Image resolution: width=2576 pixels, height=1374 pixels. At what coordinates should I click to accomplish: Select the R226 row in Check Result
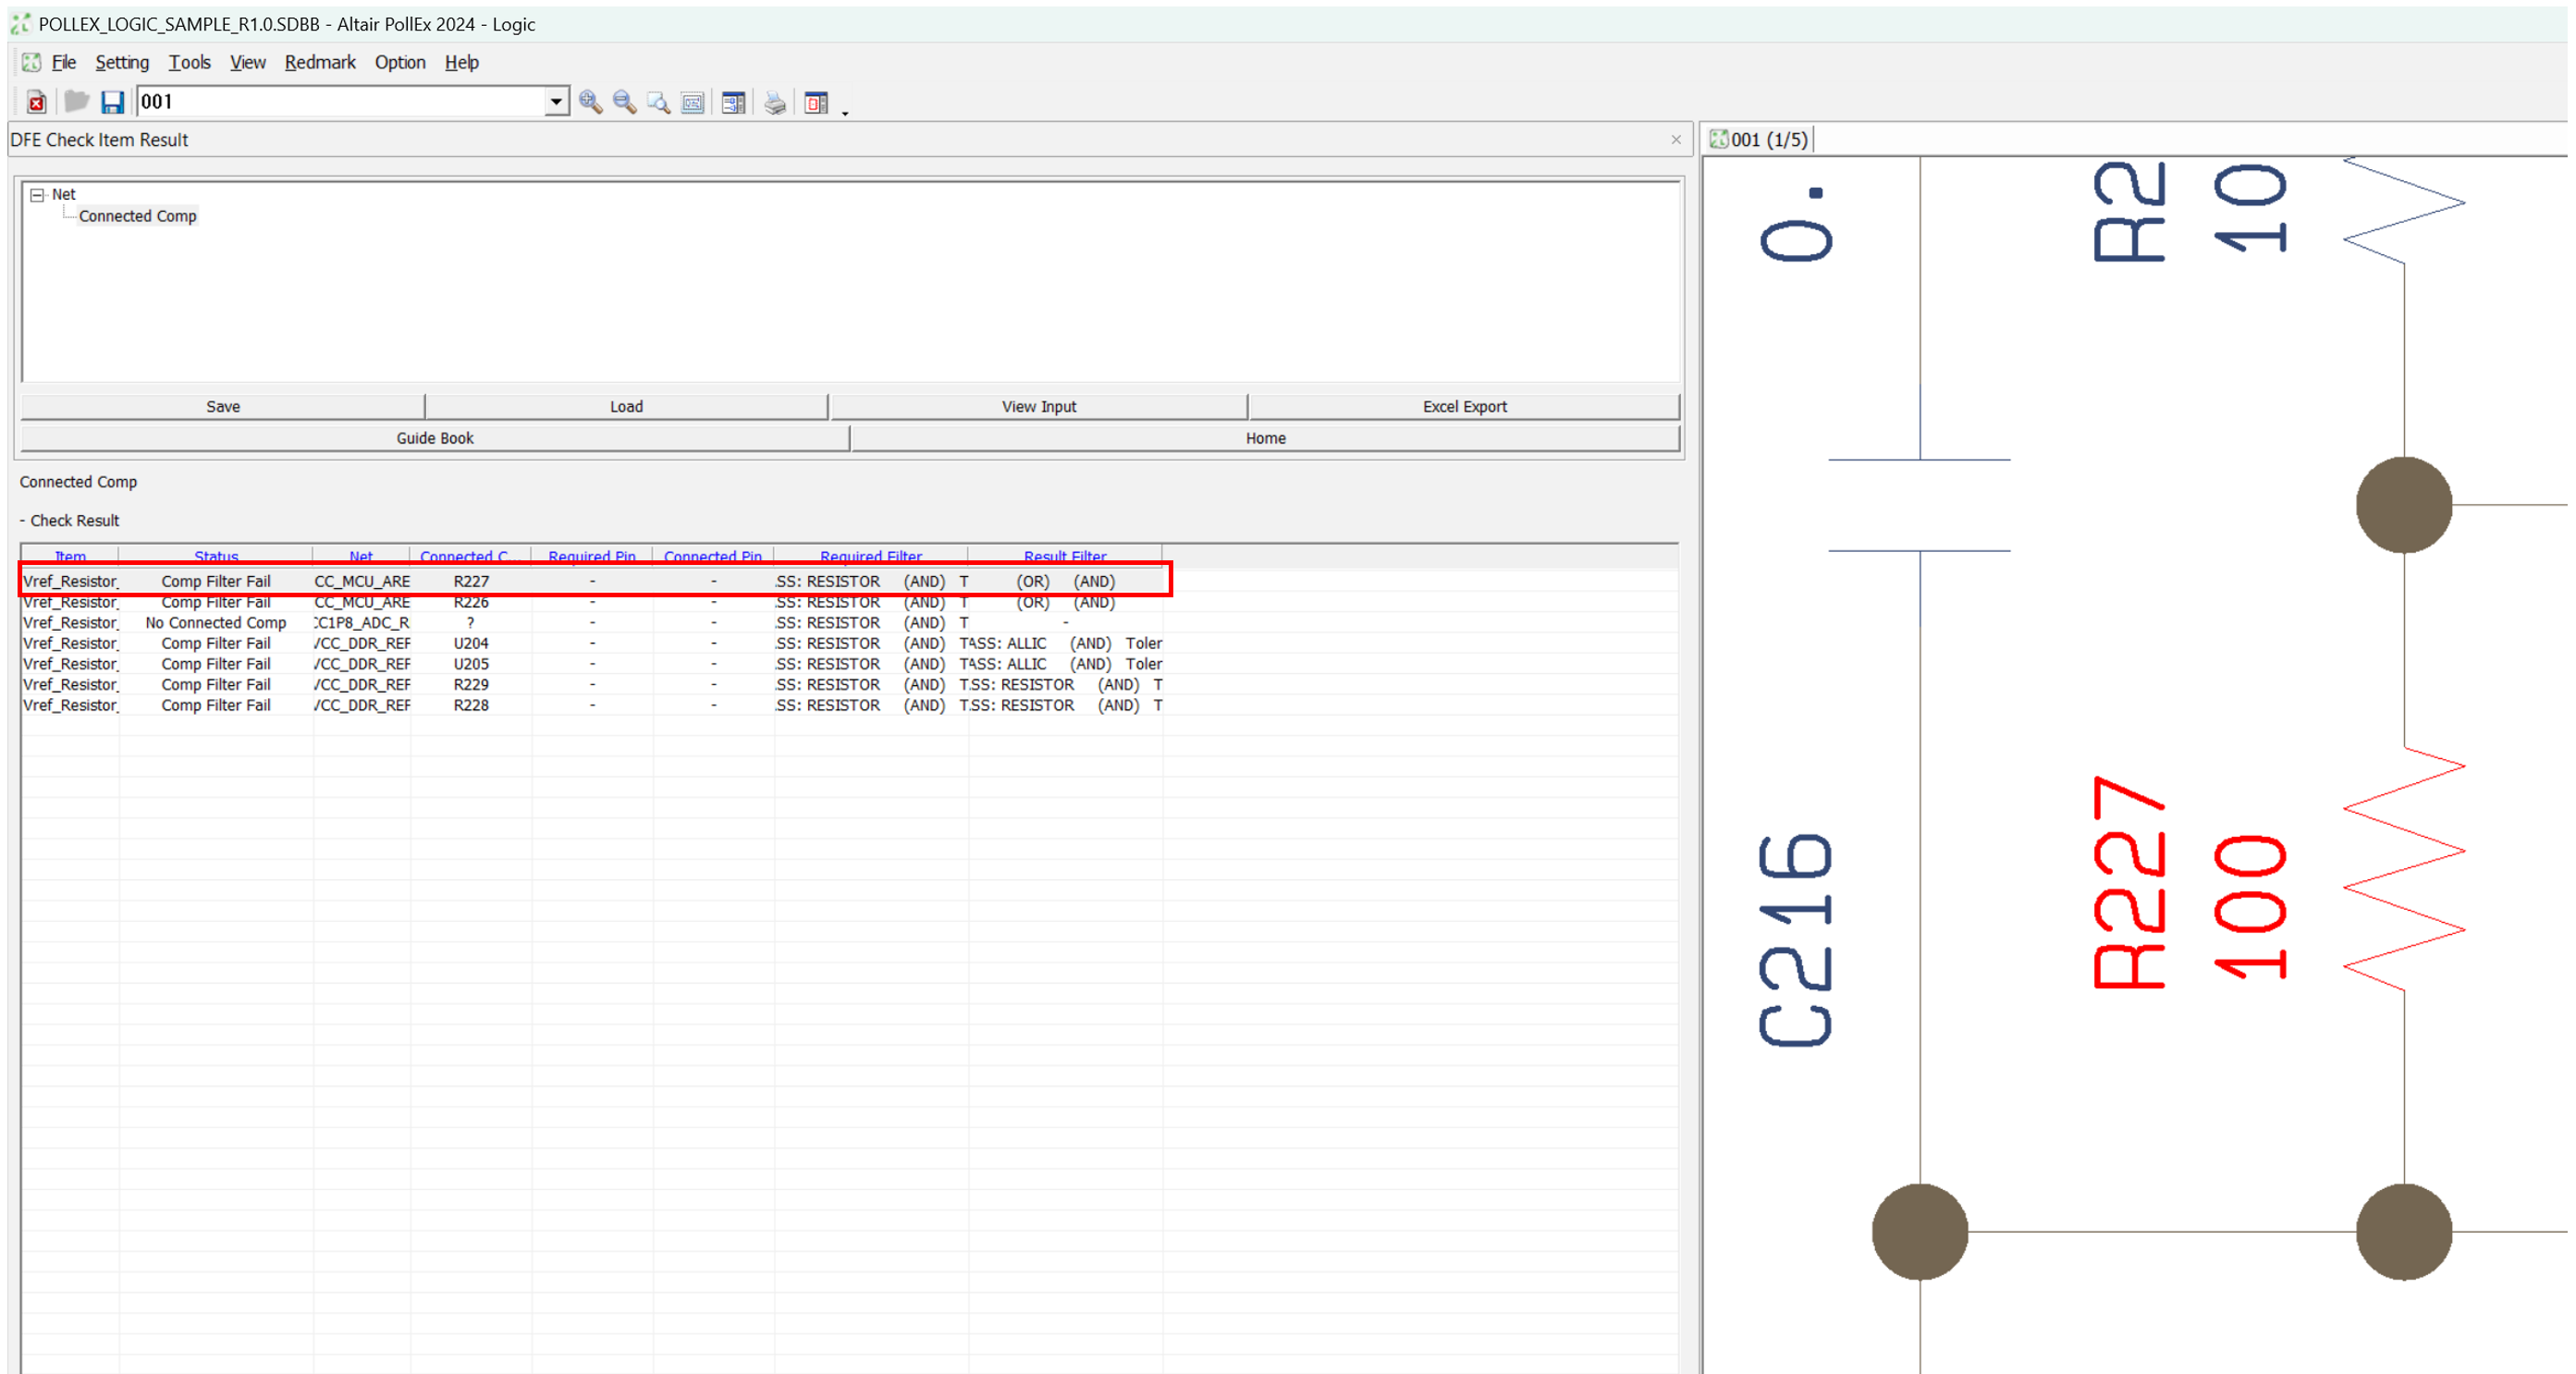(470, 602)
